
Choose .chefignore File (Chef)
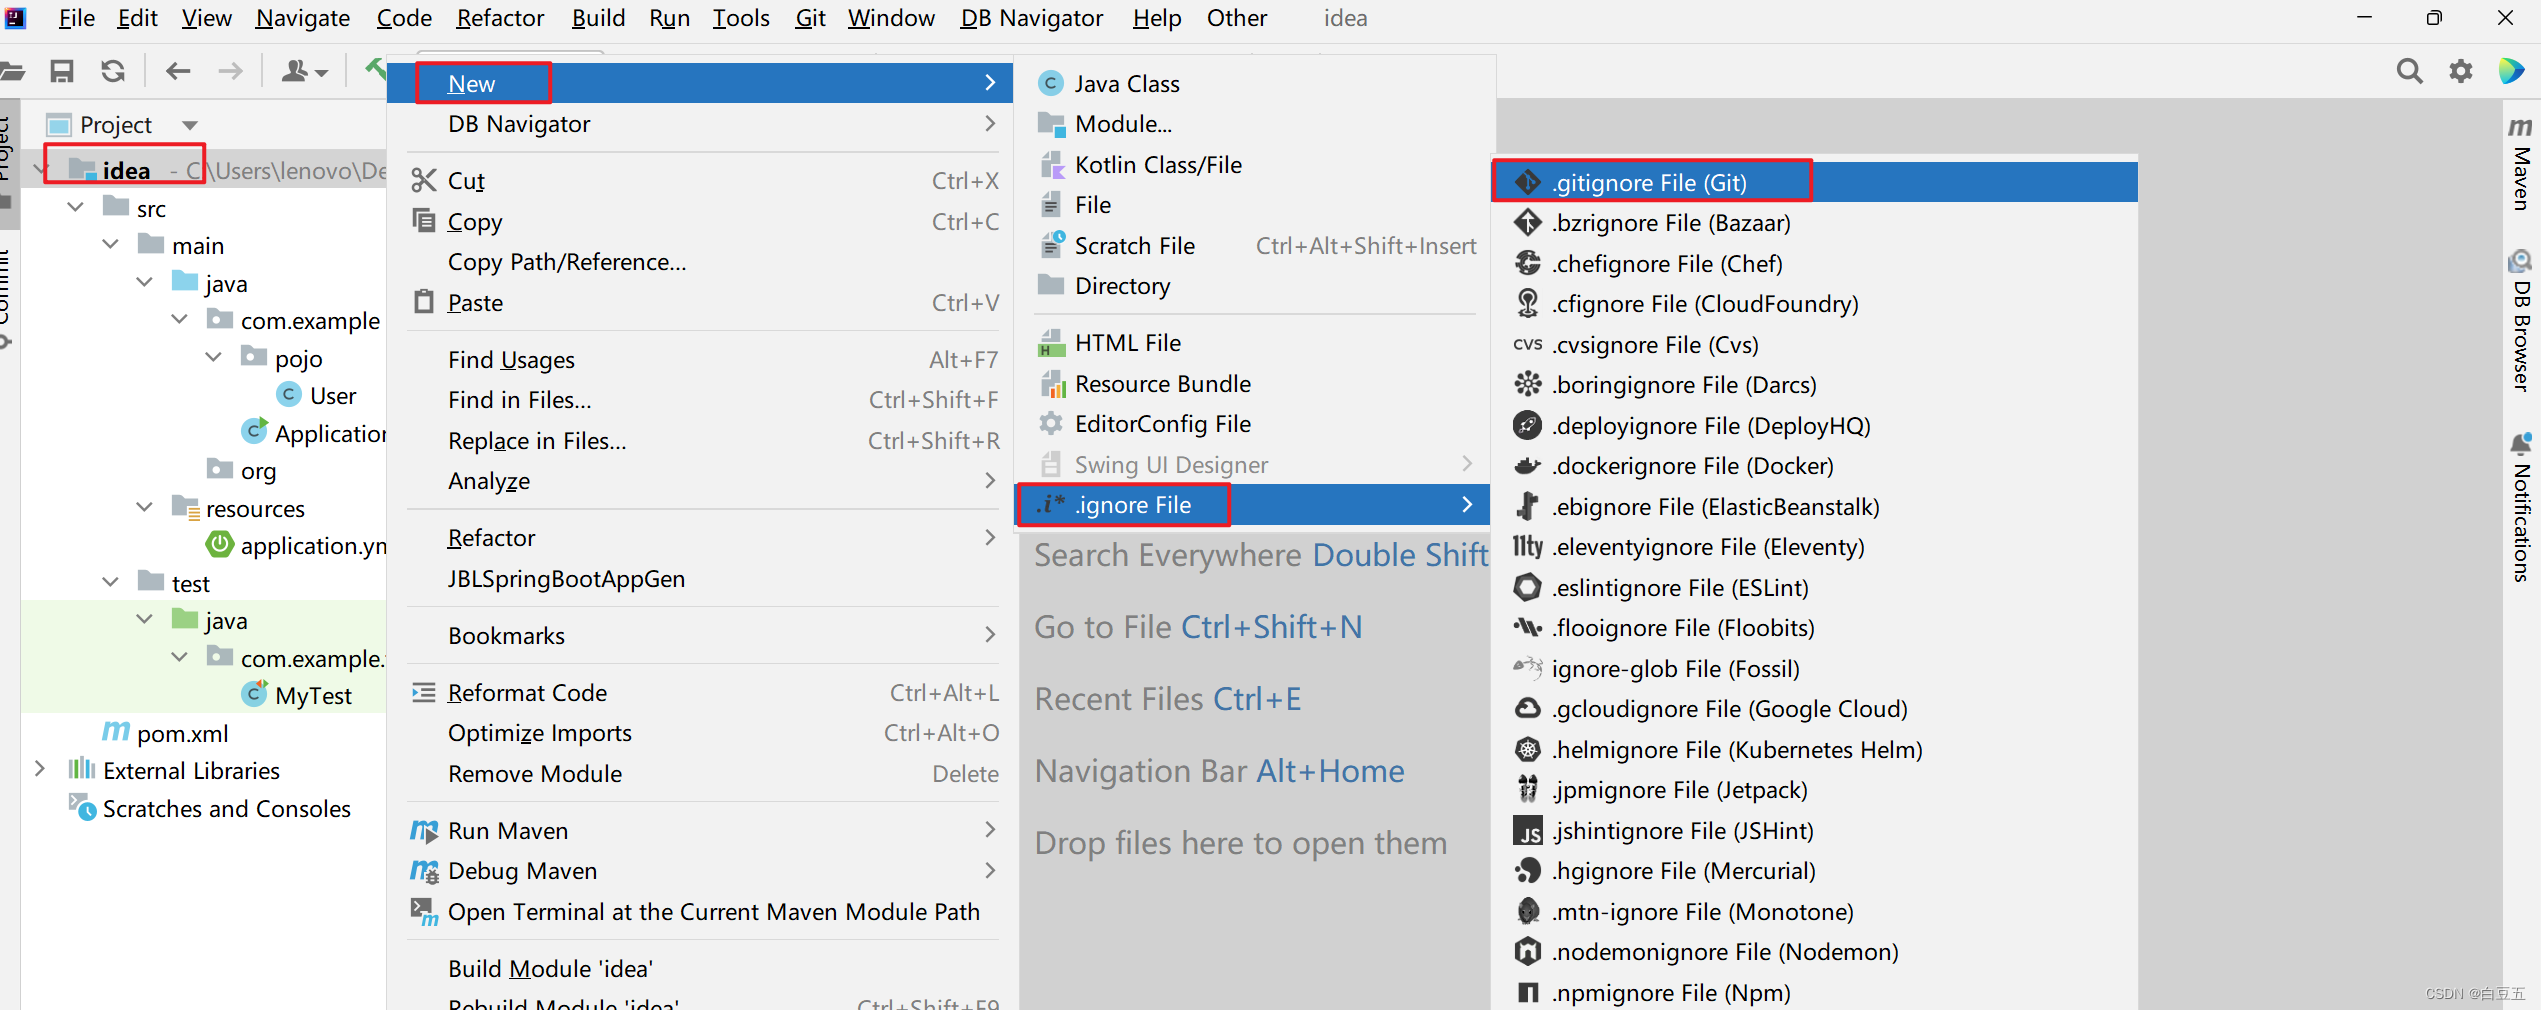coord(1814,264)
